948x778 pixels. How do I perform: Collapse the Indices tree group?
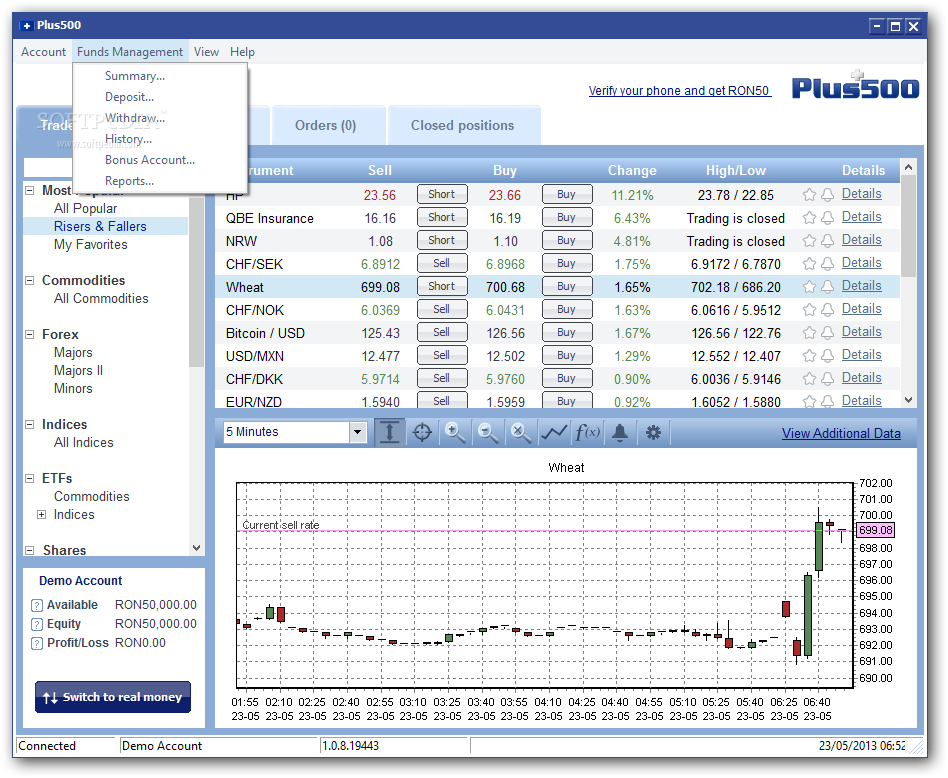[29, 424]
